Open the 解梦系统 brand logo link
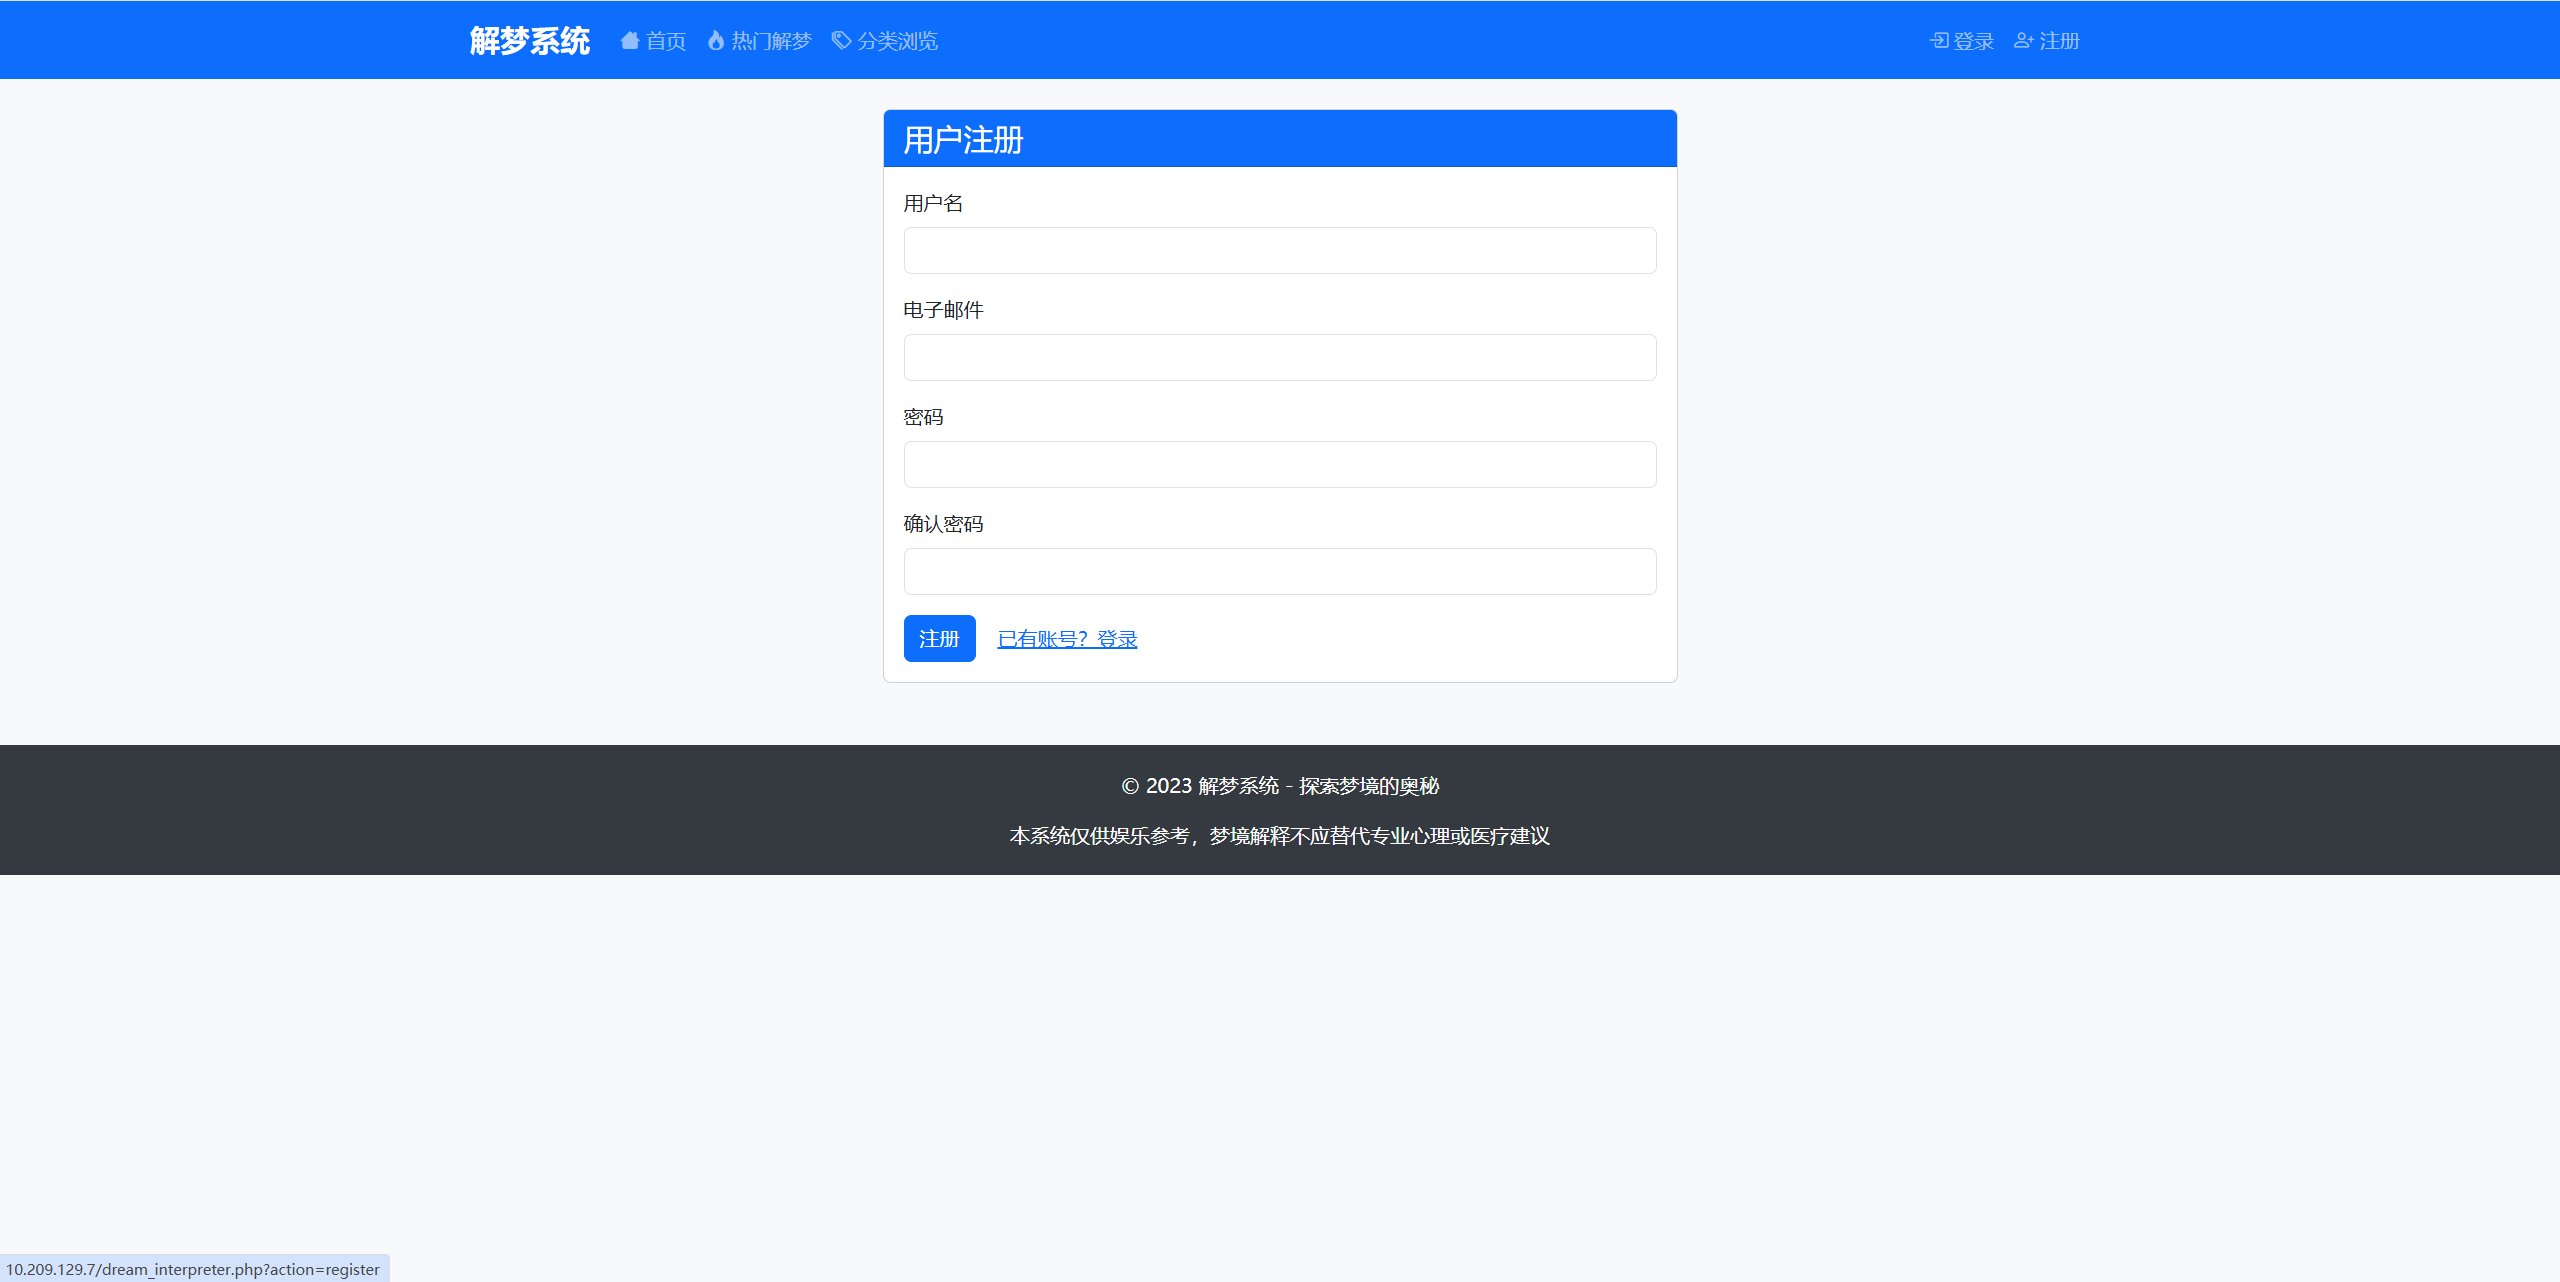 click(x=530, y=41)
